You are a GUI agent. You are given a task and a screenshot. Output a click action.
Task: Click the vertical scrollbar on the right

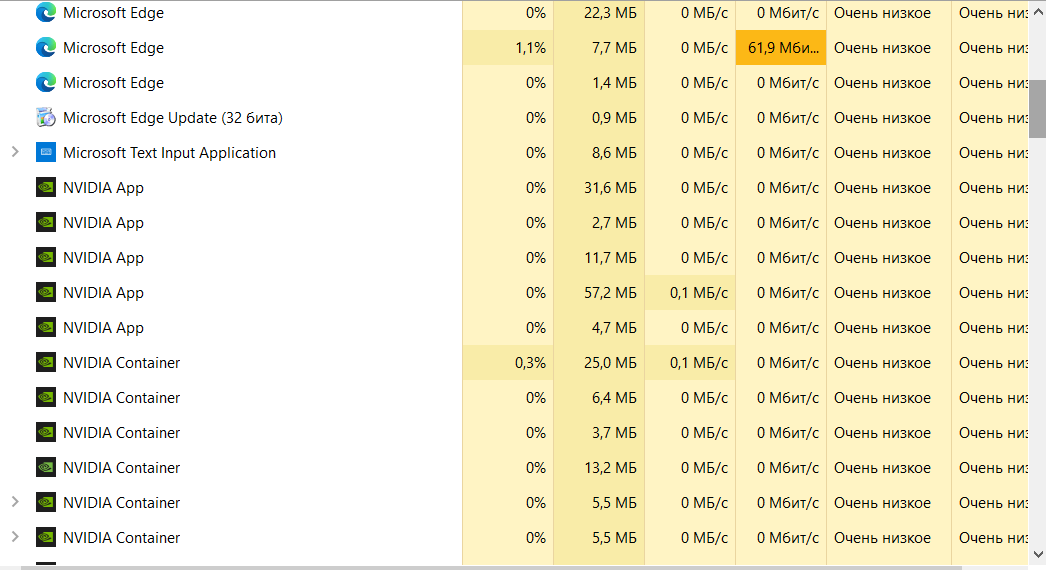pos(1037,110)
